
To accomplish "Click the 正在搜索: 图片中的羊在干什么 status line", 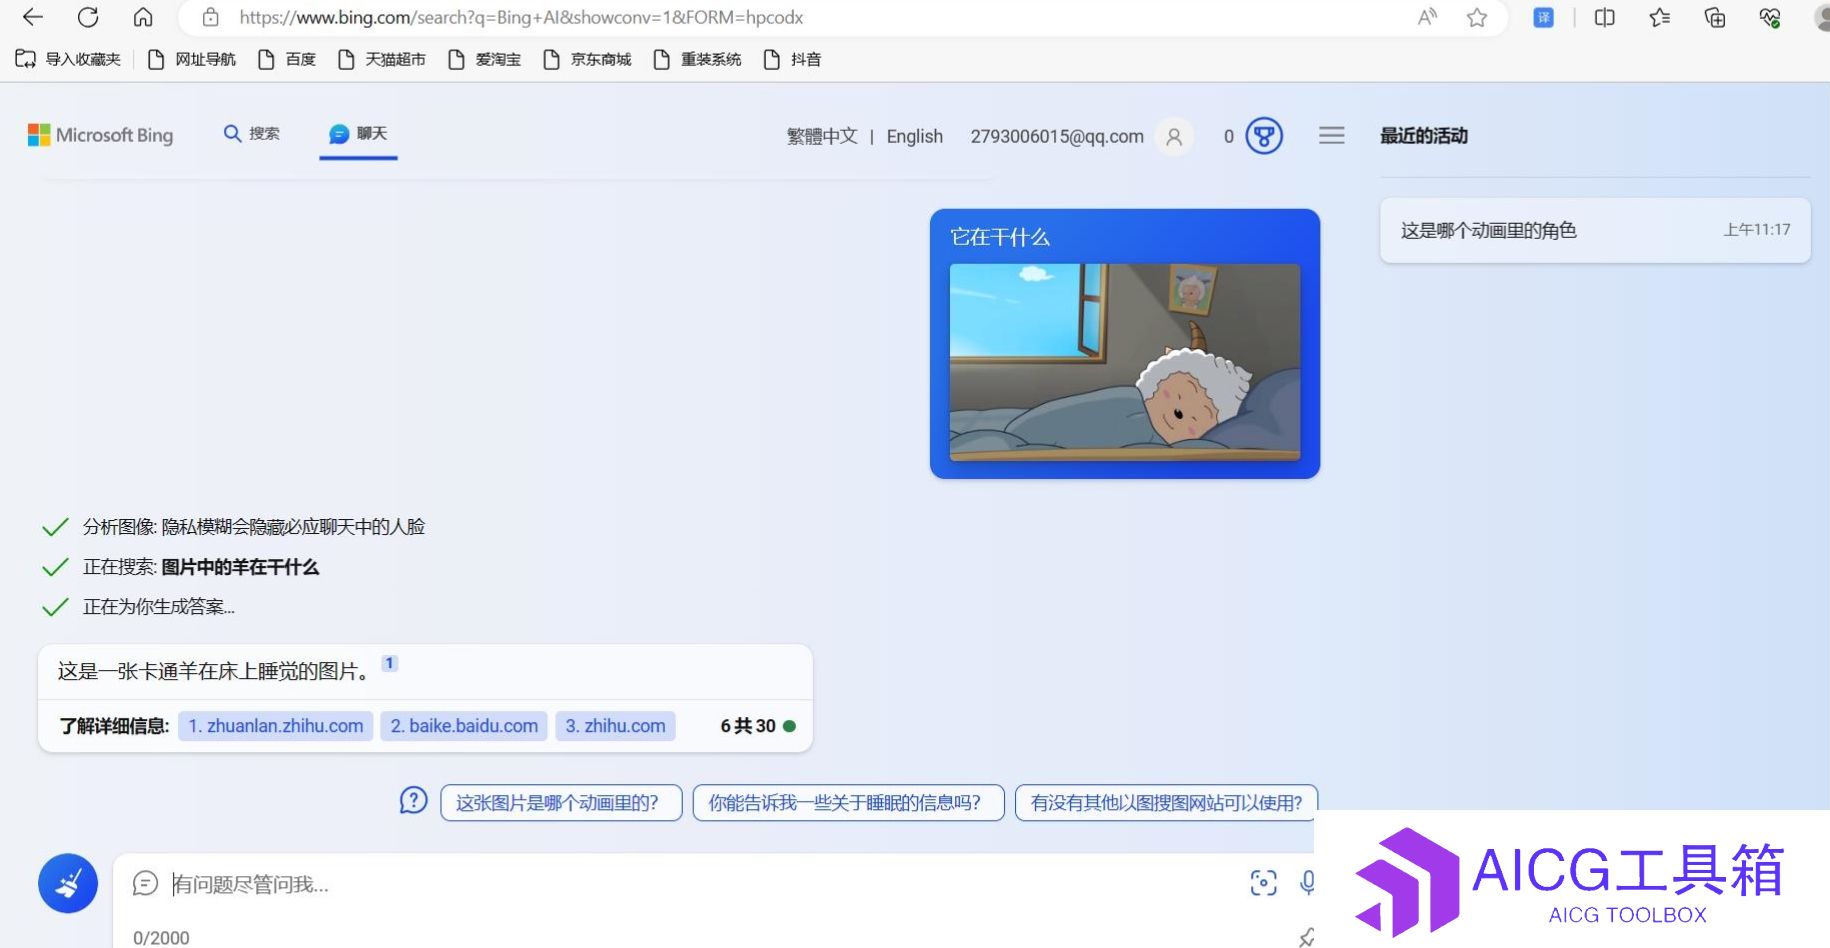I will click(200, 567).
